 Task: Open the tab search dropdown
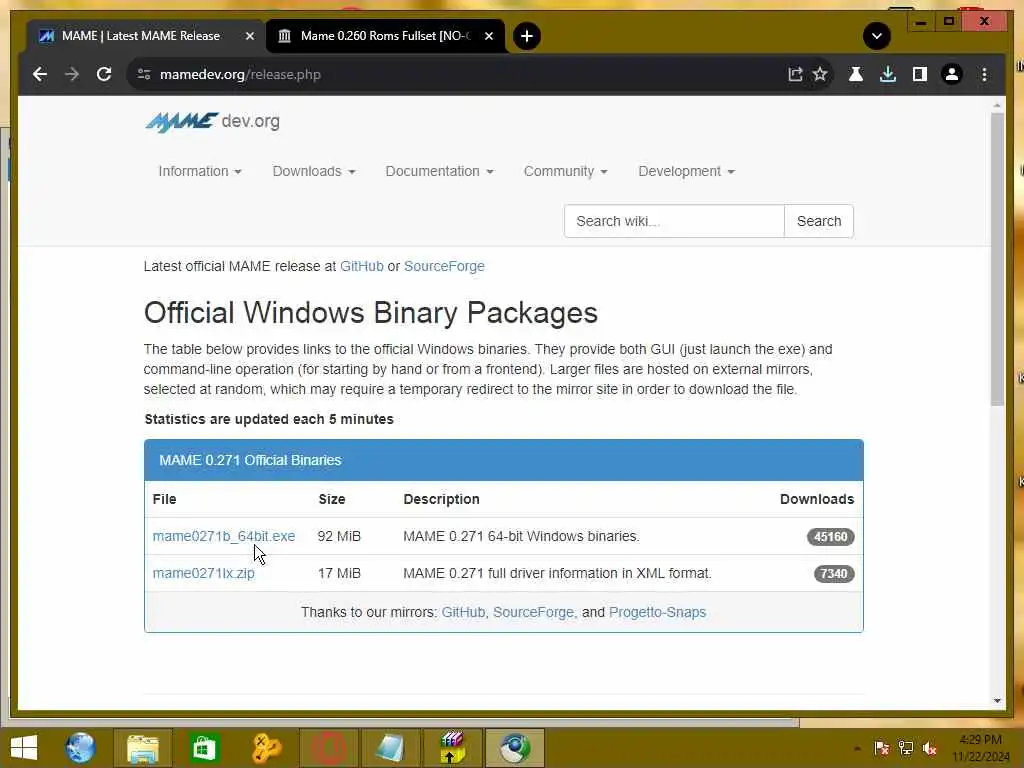876,36
